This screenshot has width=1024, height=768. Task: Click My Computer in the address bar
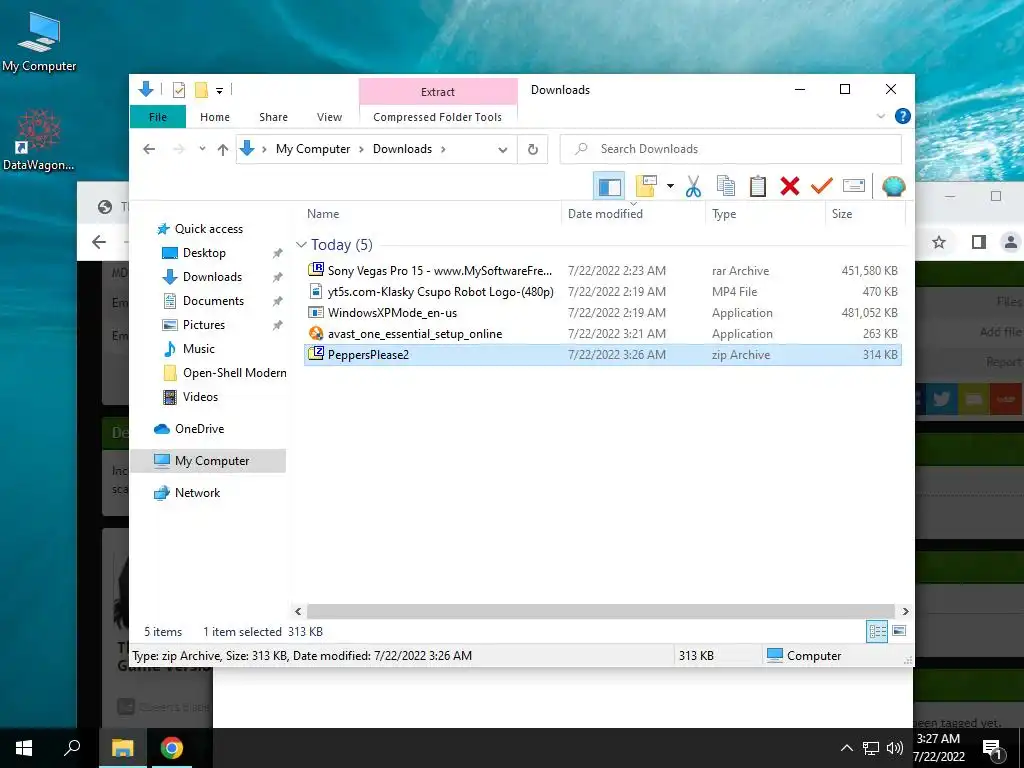tap(313, 149)
